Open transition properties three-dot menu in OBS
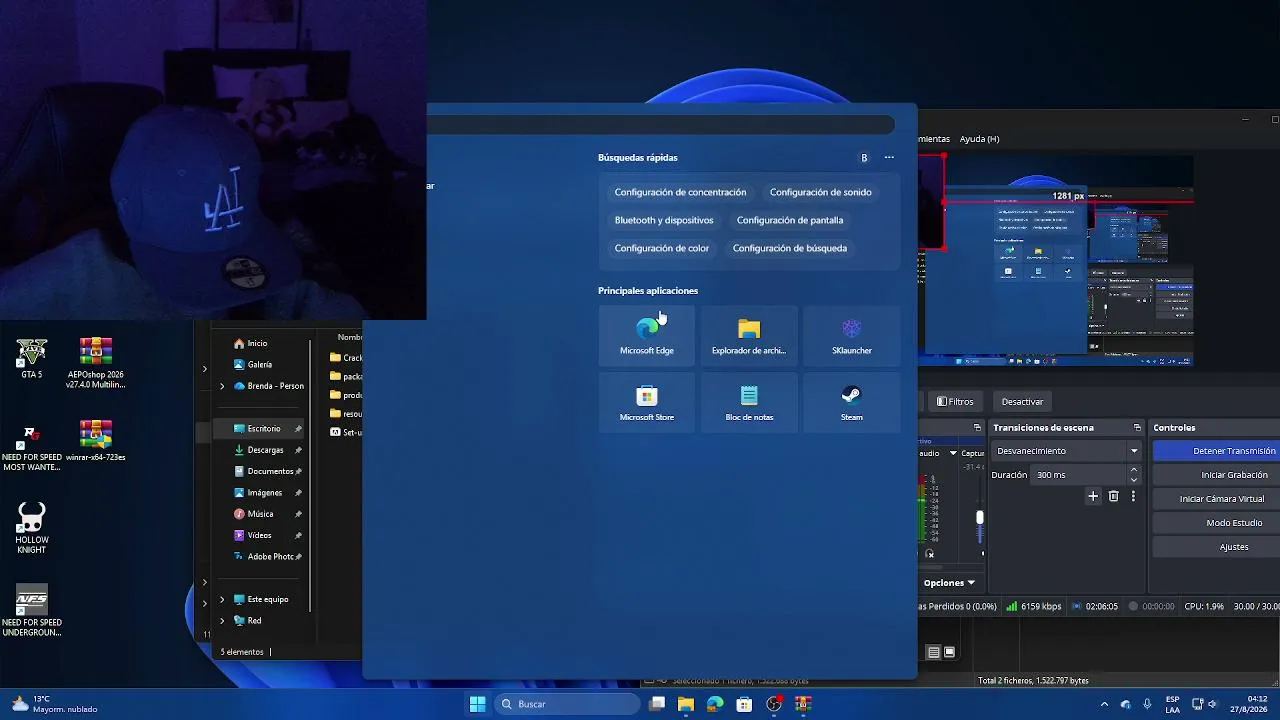The width and height of the screenshot is (1280, 720). point(1133,496)
